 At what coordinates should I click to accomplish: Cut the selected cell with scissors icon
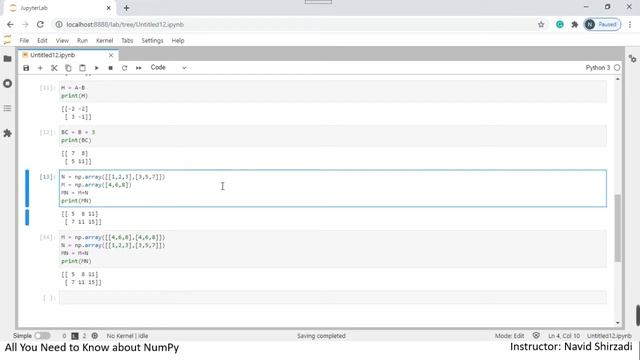54,68
